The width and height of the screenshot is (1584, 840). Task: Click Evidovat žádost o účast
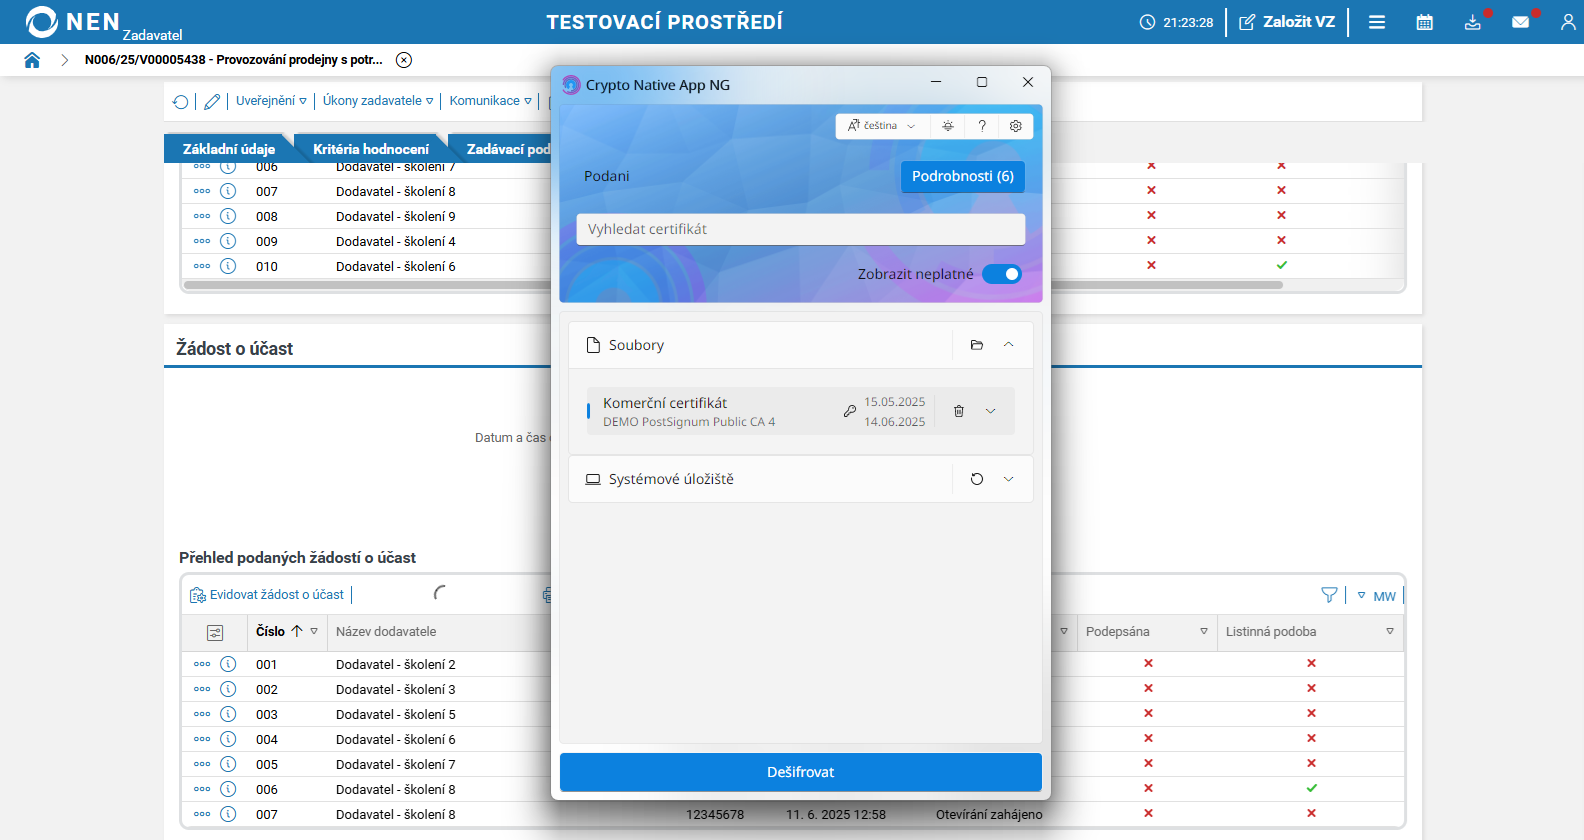pos(267,595)
